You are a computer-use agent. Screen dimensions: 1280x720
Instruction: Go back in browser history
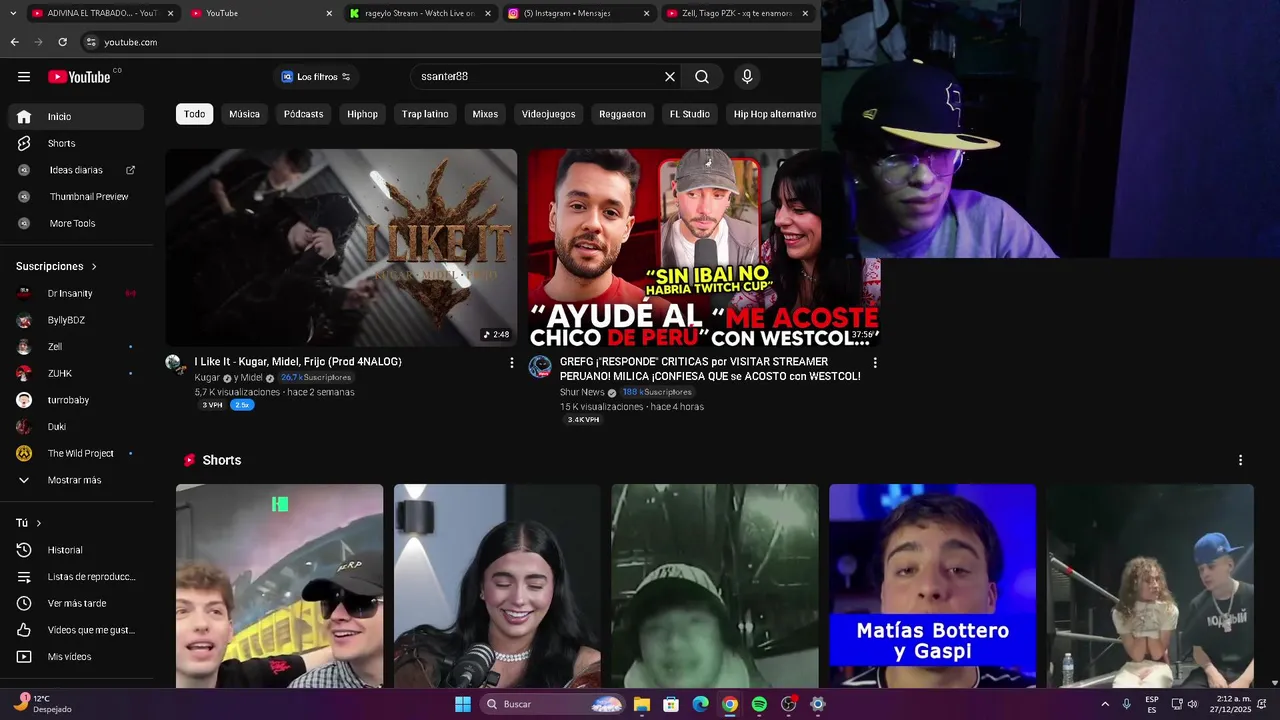point(14,42)
